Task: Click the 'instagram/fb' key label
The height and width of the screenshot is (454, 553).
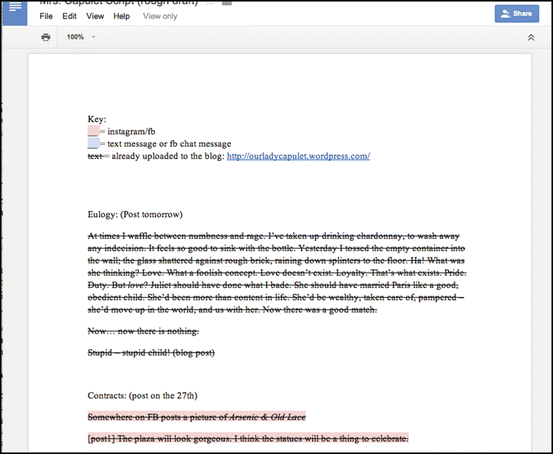Action: 131,131
